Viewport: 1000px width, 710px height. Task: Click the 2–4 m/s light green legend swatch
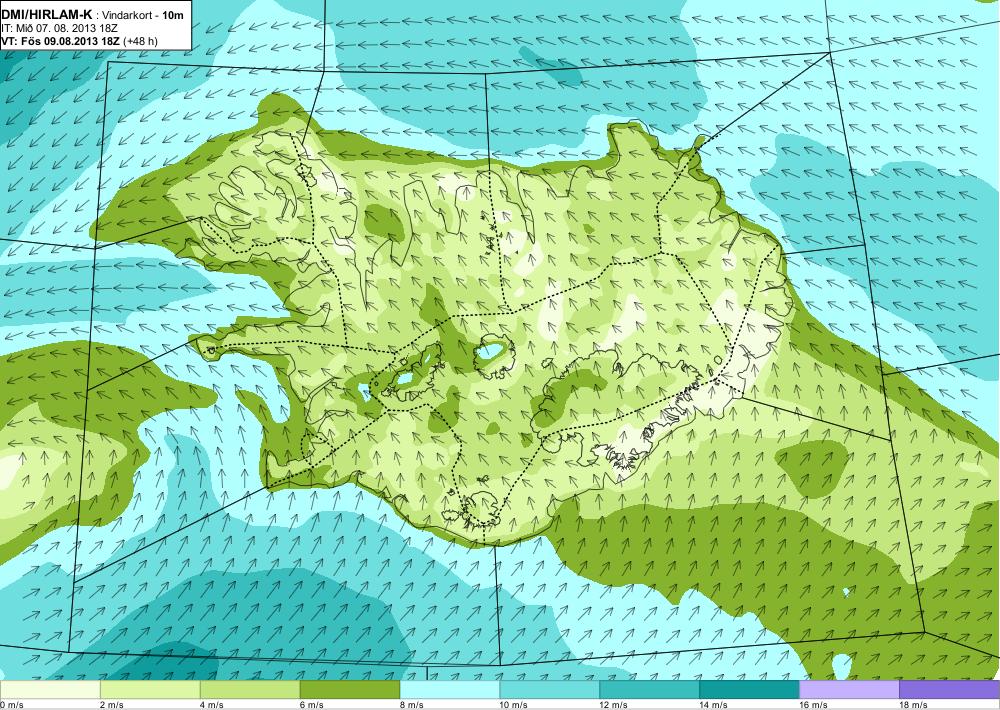(150, 690)
